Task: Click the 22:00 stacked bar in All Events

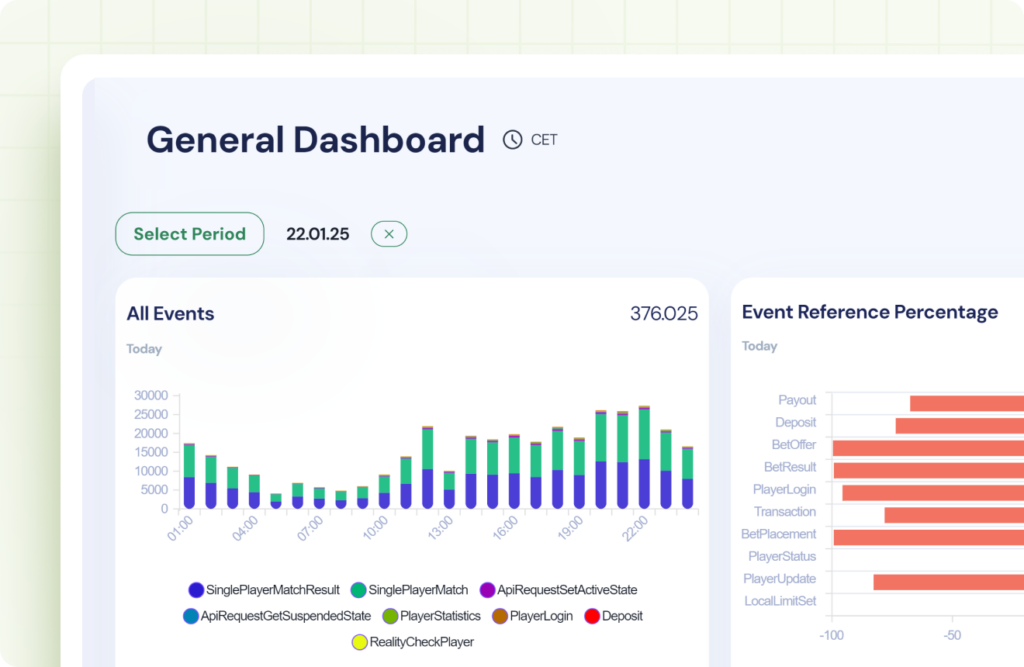Action: [644, 460]
